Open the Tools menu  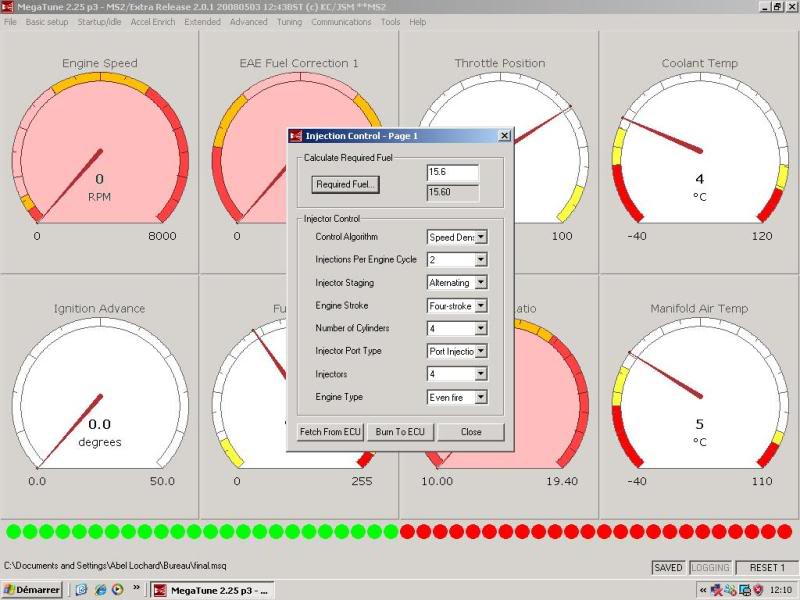390,22
